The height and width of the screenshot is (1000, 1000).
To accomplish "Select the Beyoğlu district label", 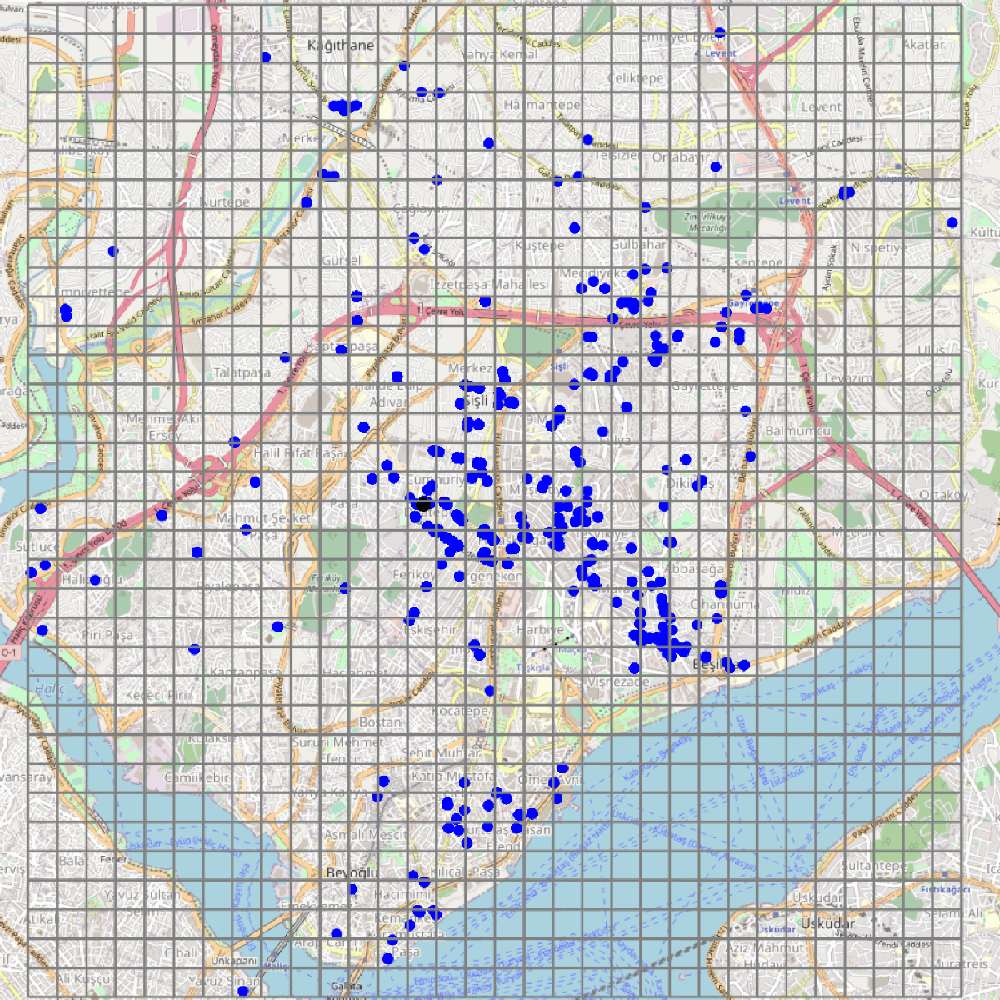I will (351, 872).
